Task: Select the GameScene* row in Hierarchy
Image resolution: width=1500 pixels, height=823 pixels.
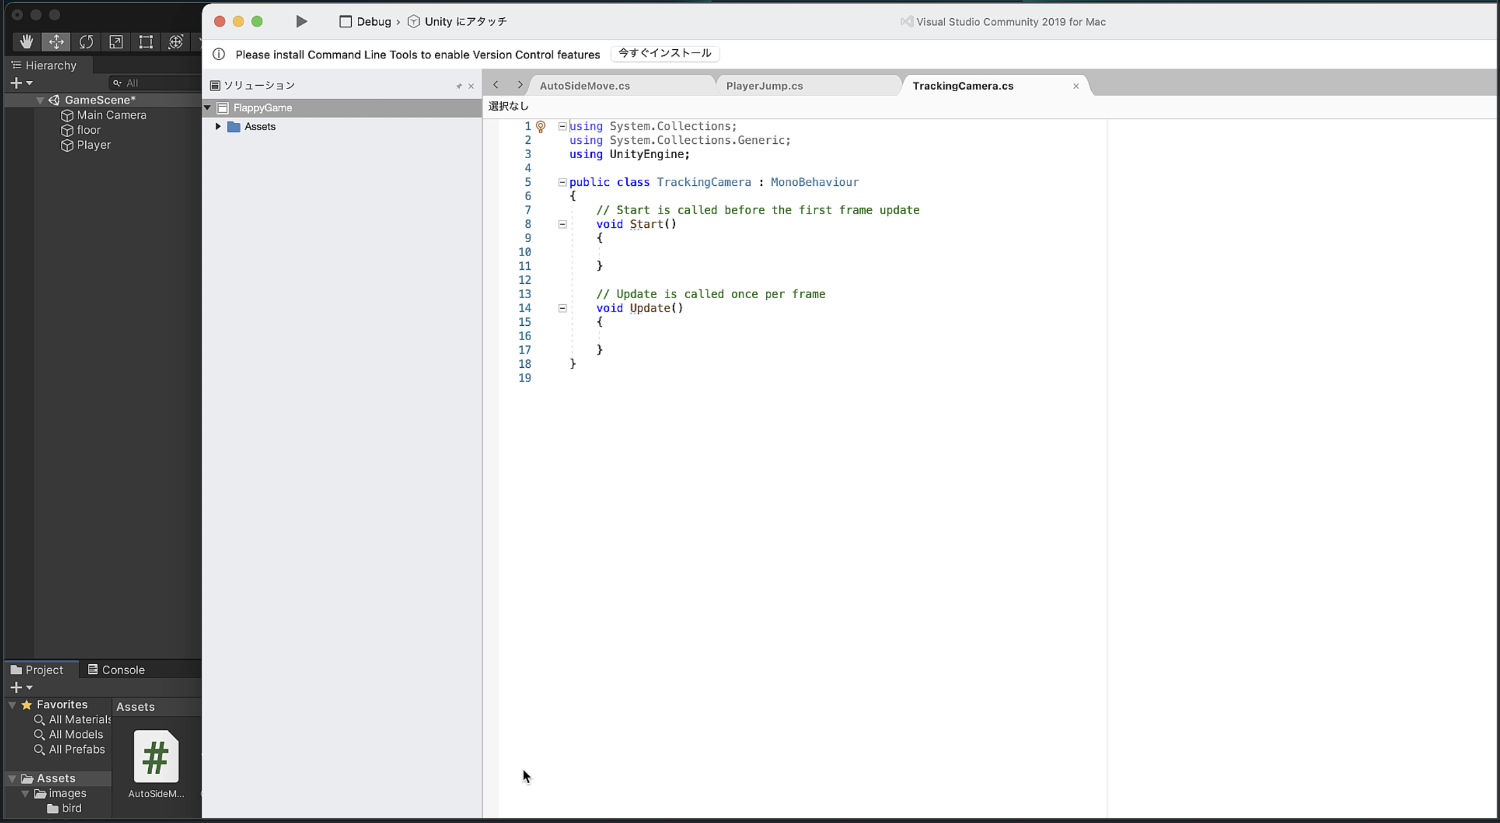Action: coord(102,100)
